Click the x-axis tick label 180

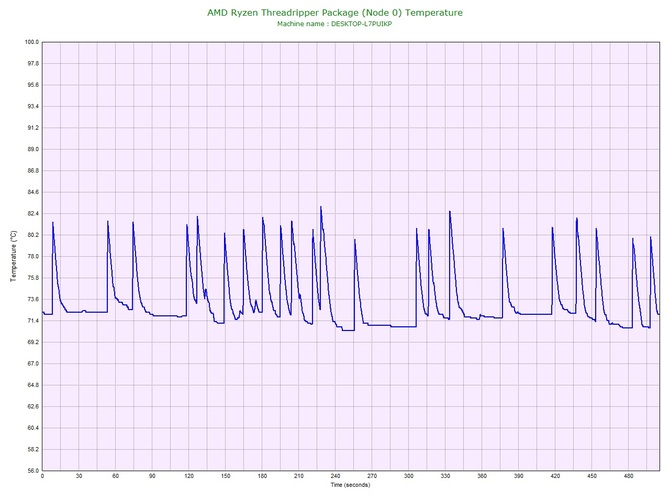pos(262,476)
